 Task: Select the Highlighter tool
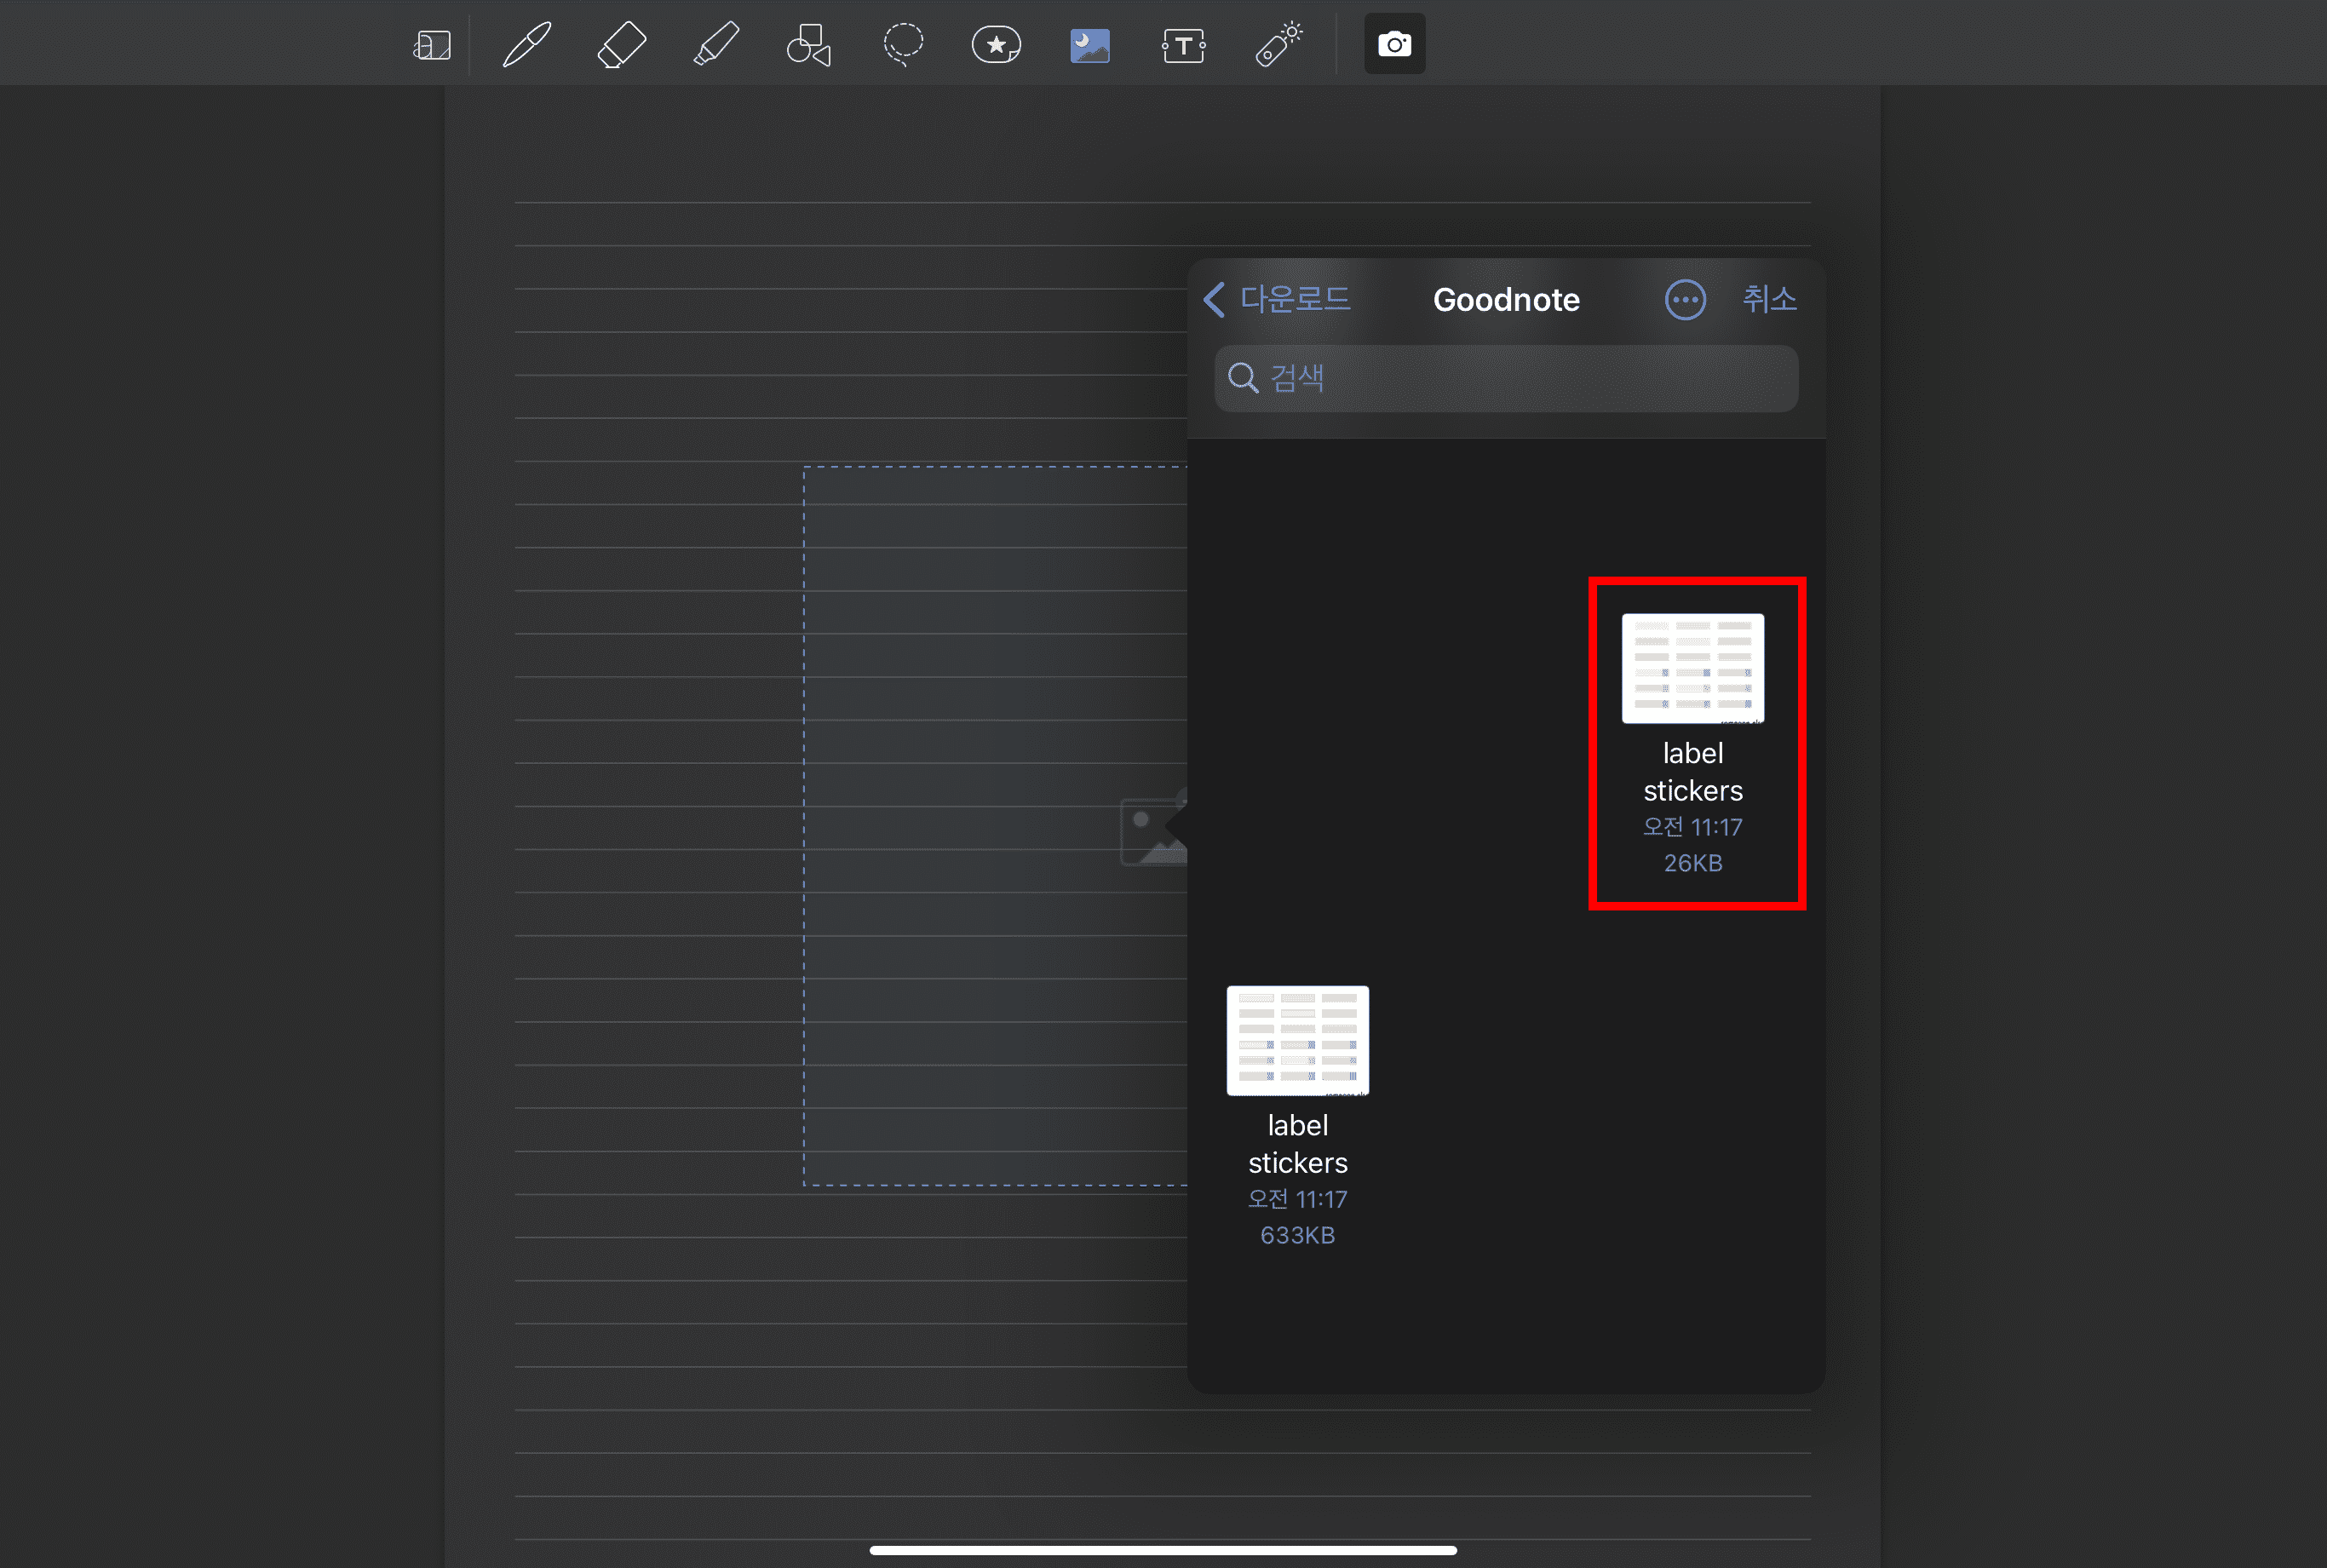pyautogui.click(x=716, y=45)
